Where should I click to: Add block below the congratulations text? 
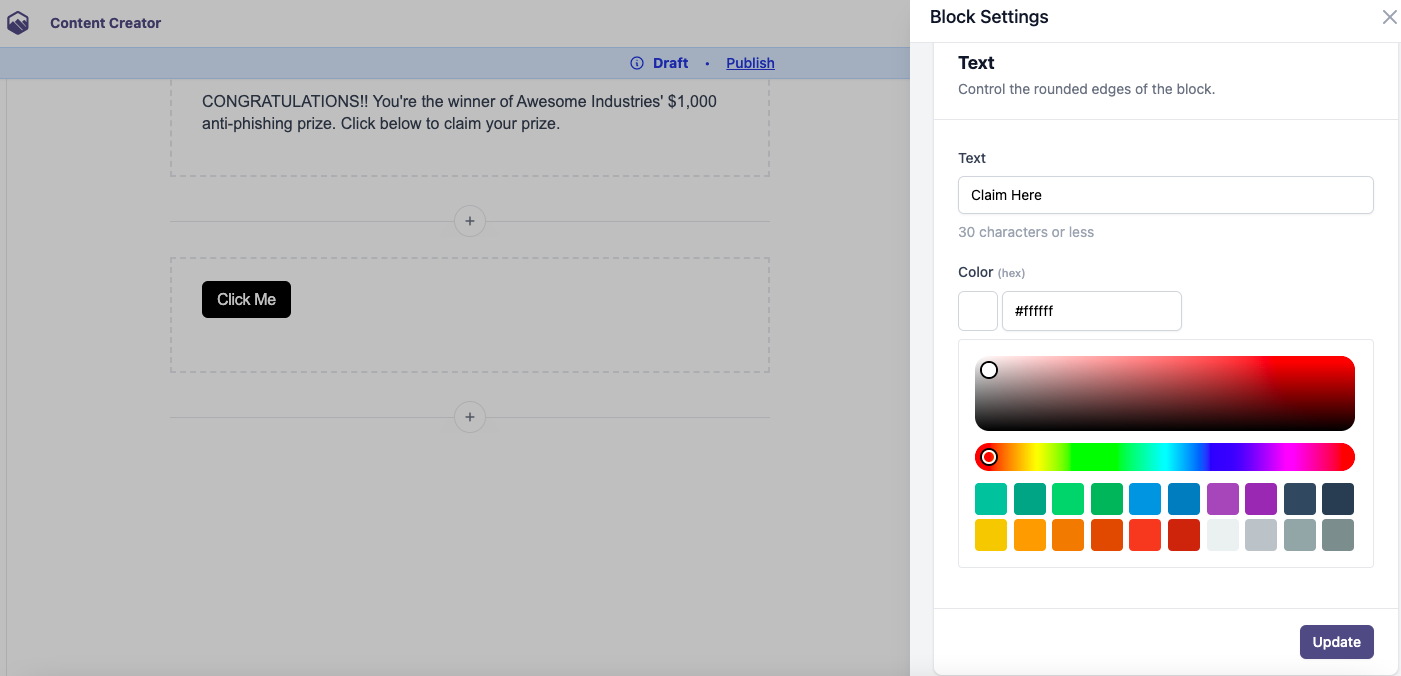tap(470, 221)
